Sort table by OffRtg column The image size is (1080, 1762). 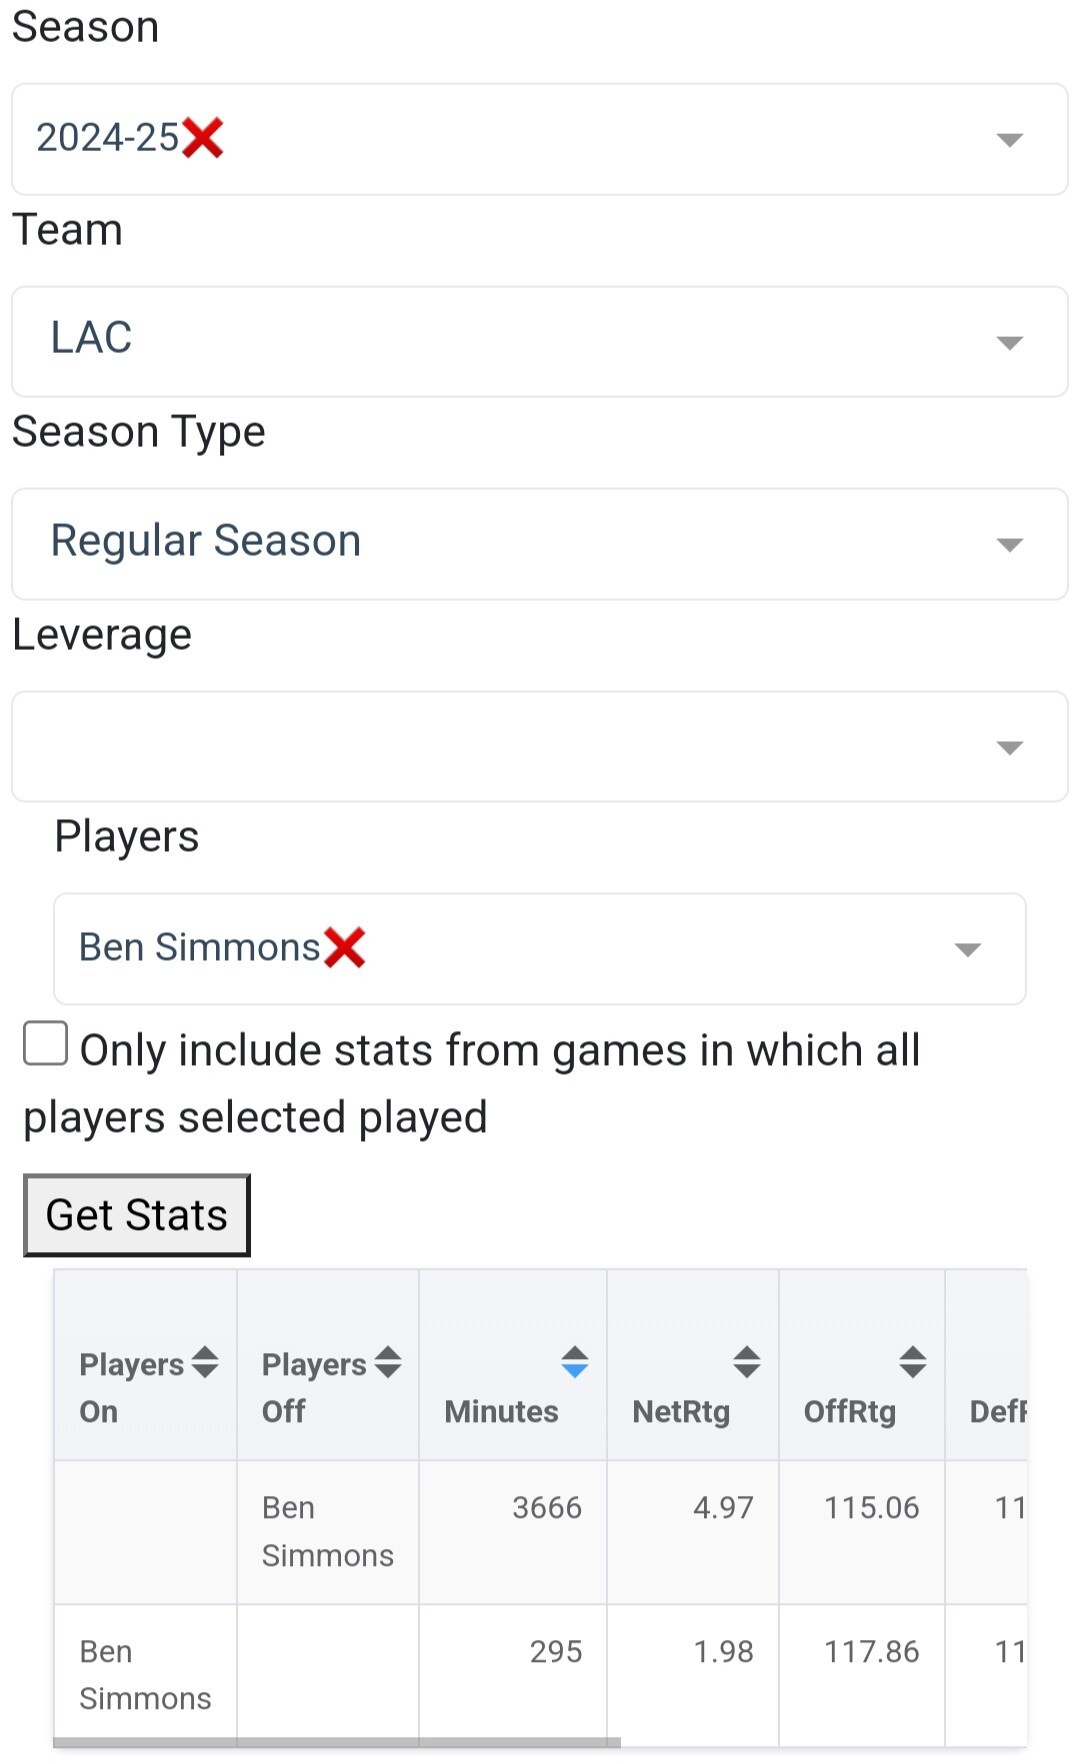click(912, 1362)
